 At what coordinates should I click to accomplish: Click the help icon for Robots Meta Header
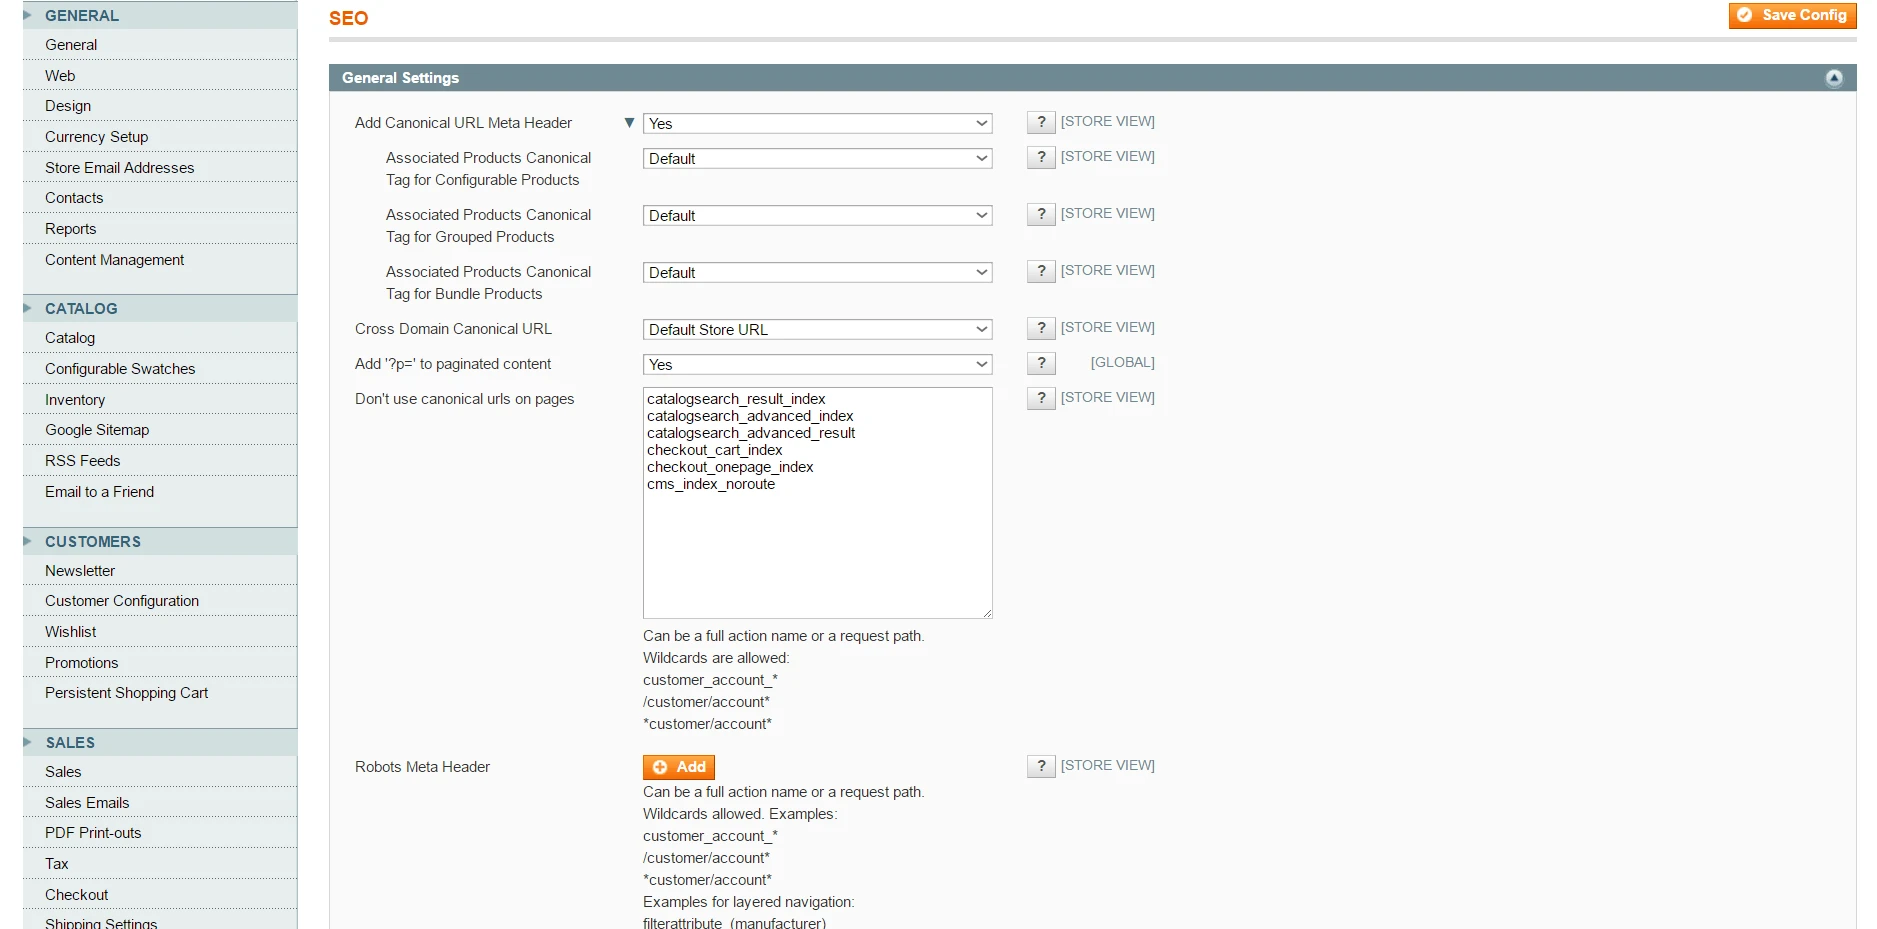tap(1040, 766)
